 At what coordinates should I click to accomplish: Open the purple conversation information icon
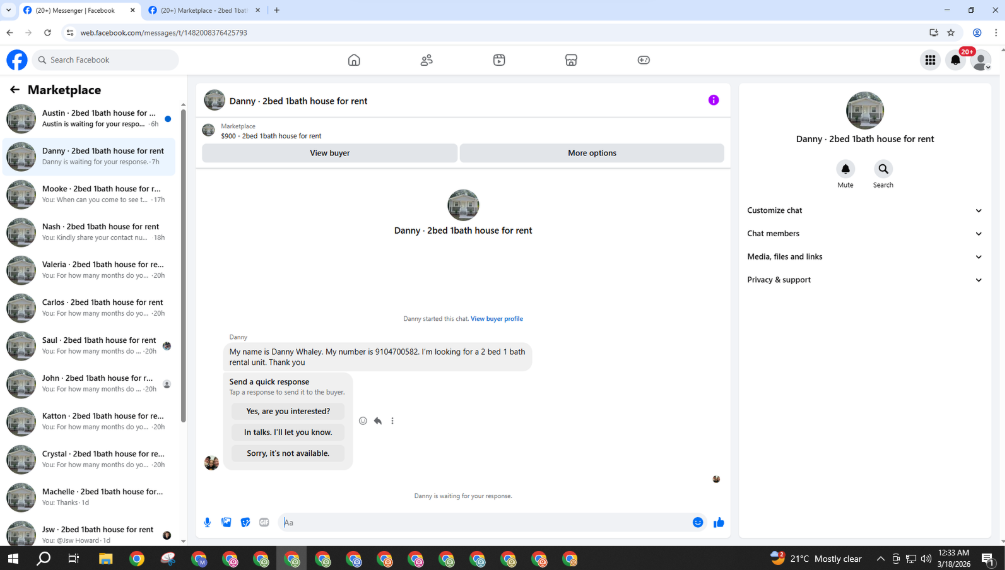tap(713, 100)
